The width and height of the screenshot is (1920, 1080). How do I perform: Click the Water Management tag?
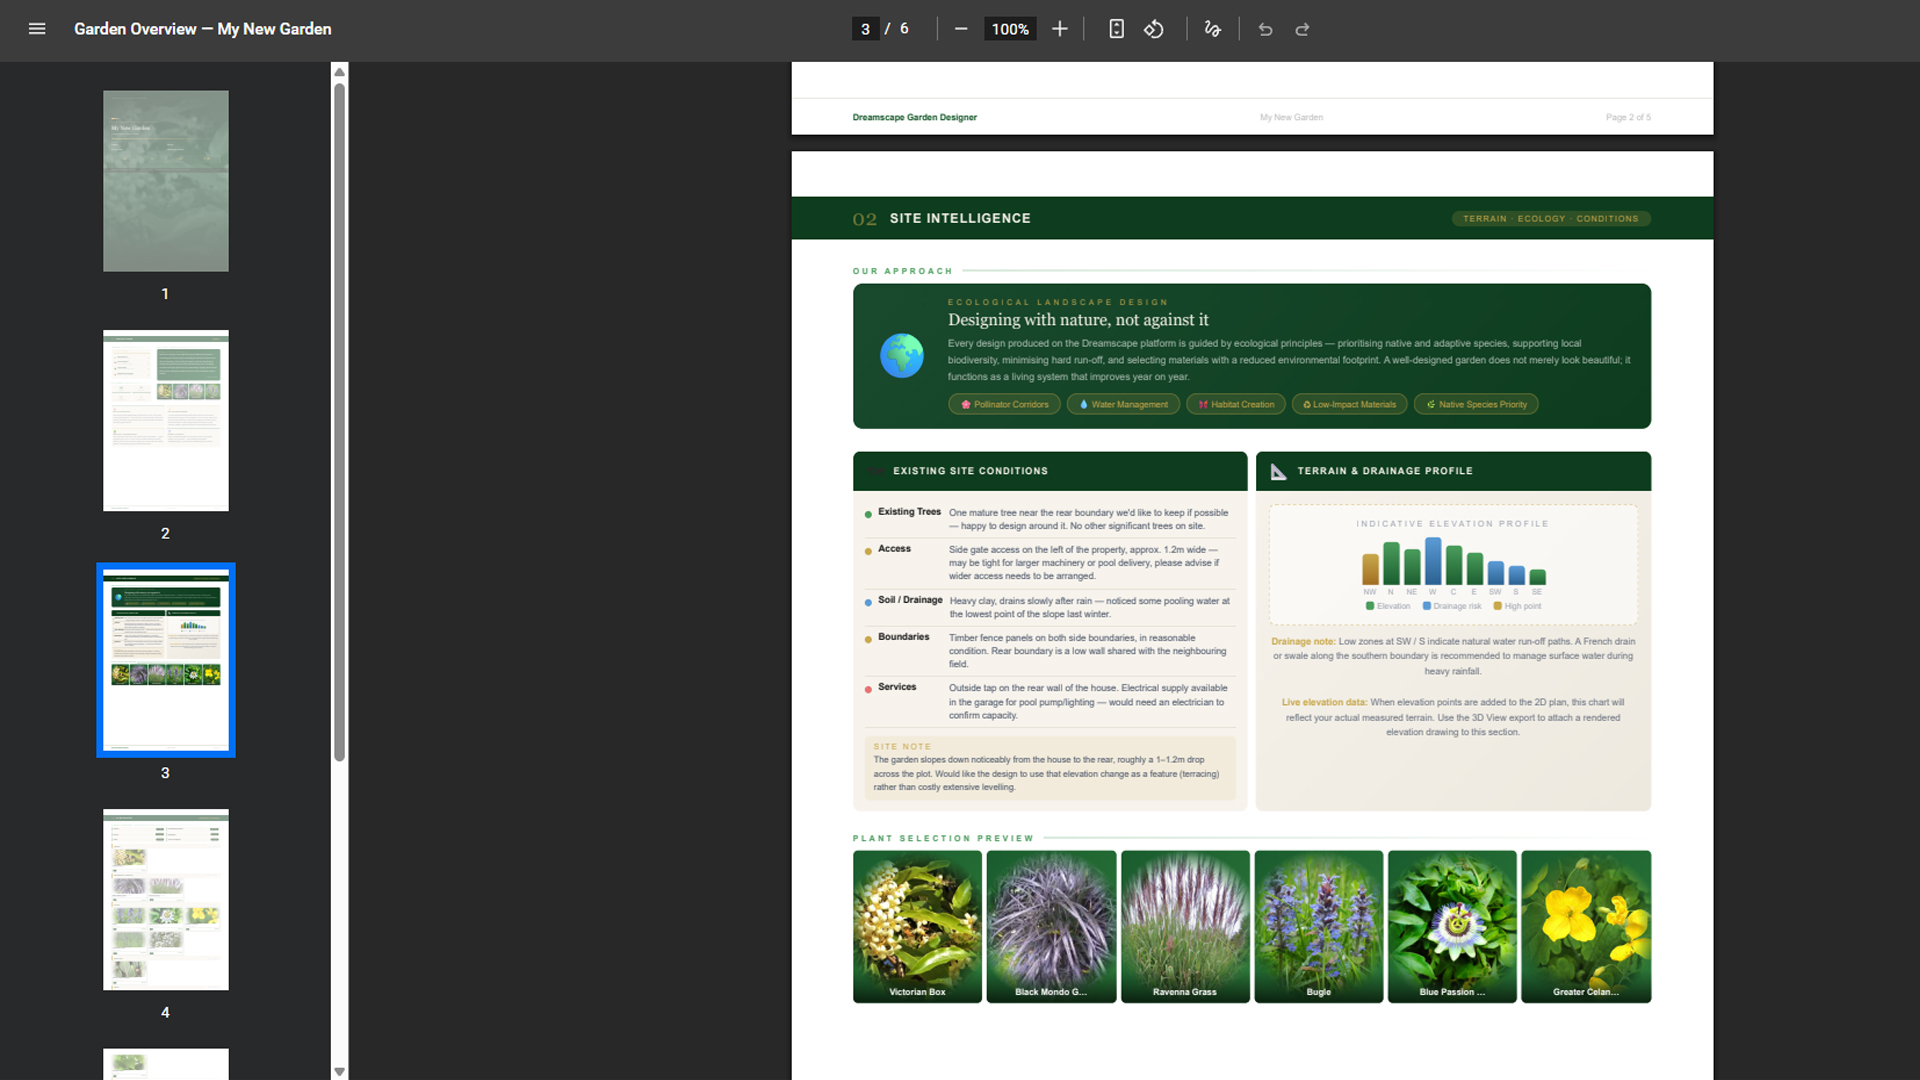click(1123, 404)
